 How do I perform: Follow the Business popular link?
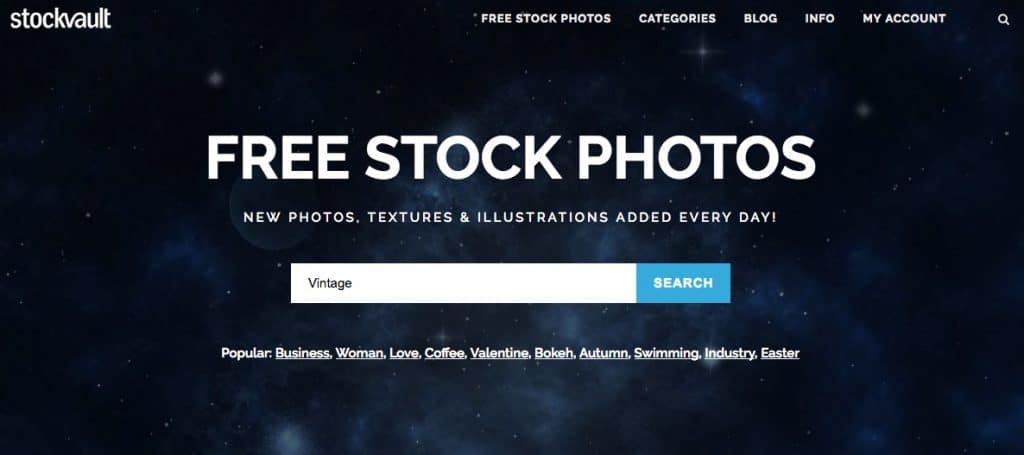302,353
